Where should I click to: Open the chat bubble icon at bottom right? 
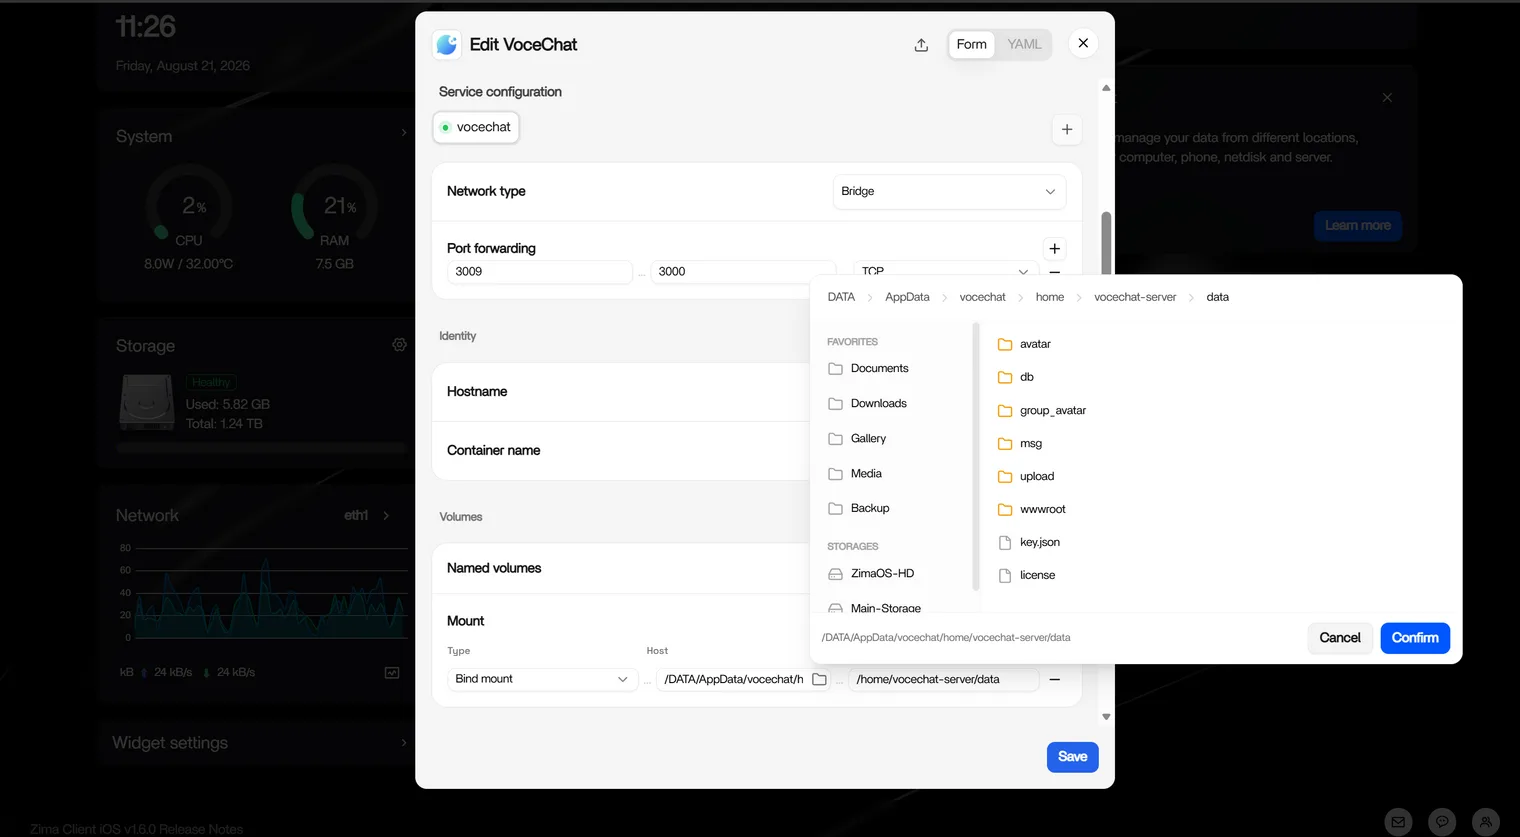pos(1442,822)
